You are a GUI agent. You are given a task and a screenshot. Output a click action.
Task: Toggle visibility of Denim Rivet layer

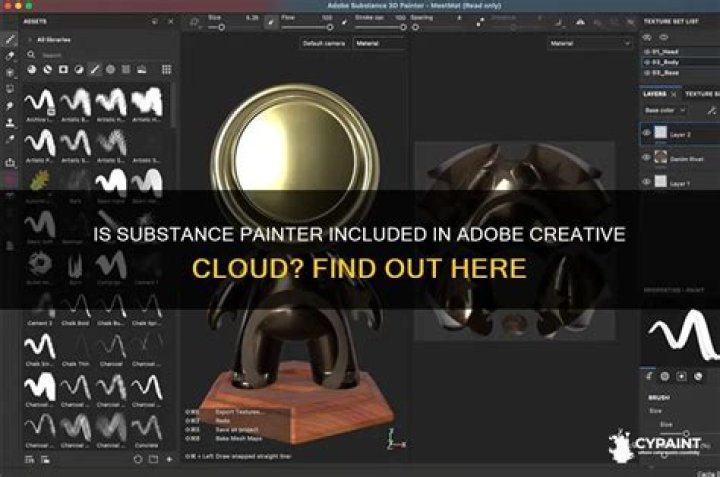coord(646,157)
